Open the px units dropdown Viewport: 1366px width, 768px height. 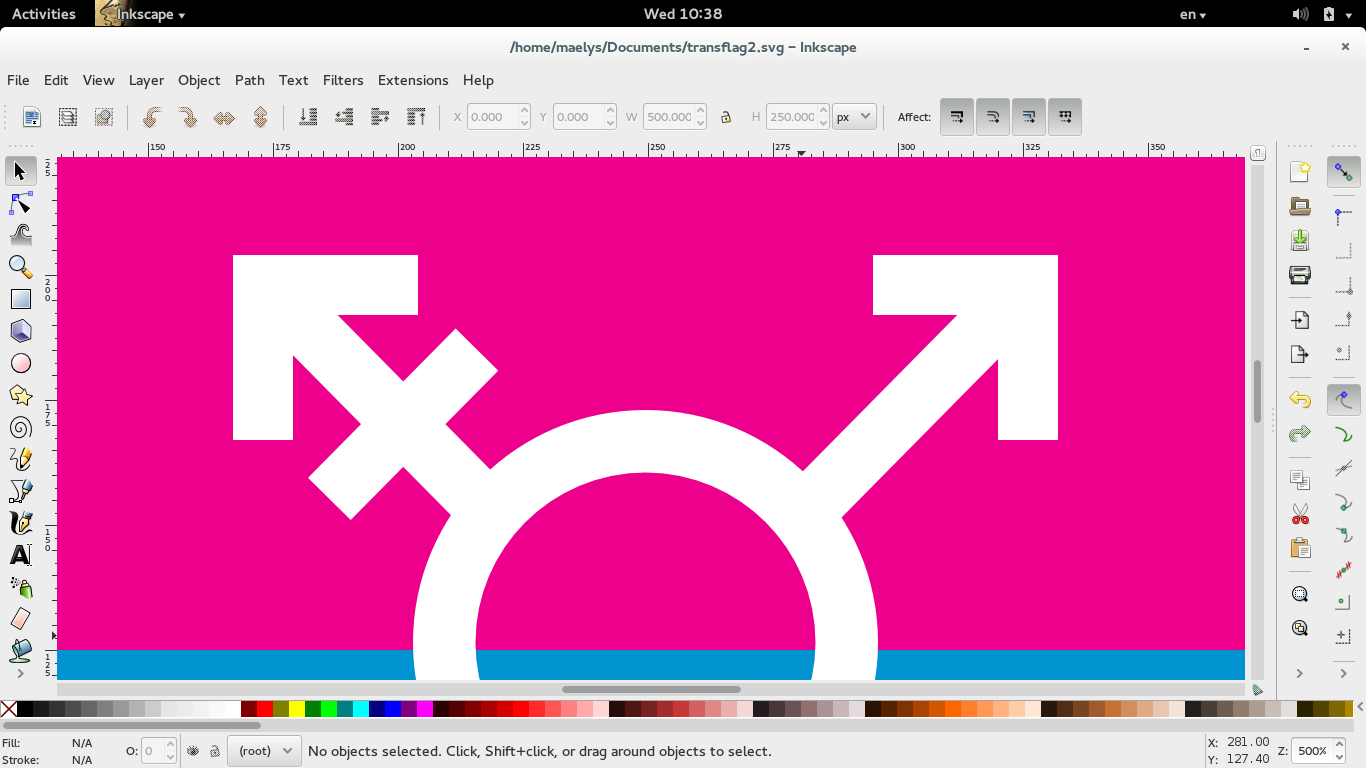click(855, 117)
